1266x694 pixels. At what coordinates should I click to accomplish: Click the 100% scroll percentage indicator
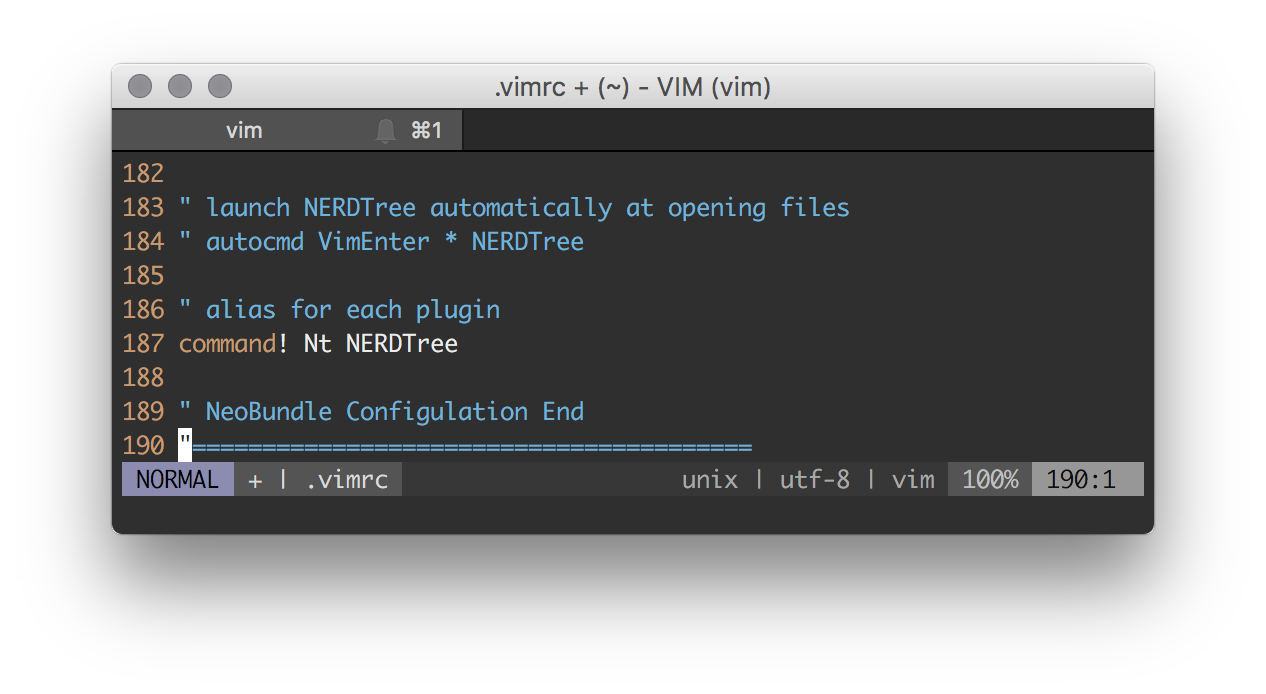click(x=989, y=480)
